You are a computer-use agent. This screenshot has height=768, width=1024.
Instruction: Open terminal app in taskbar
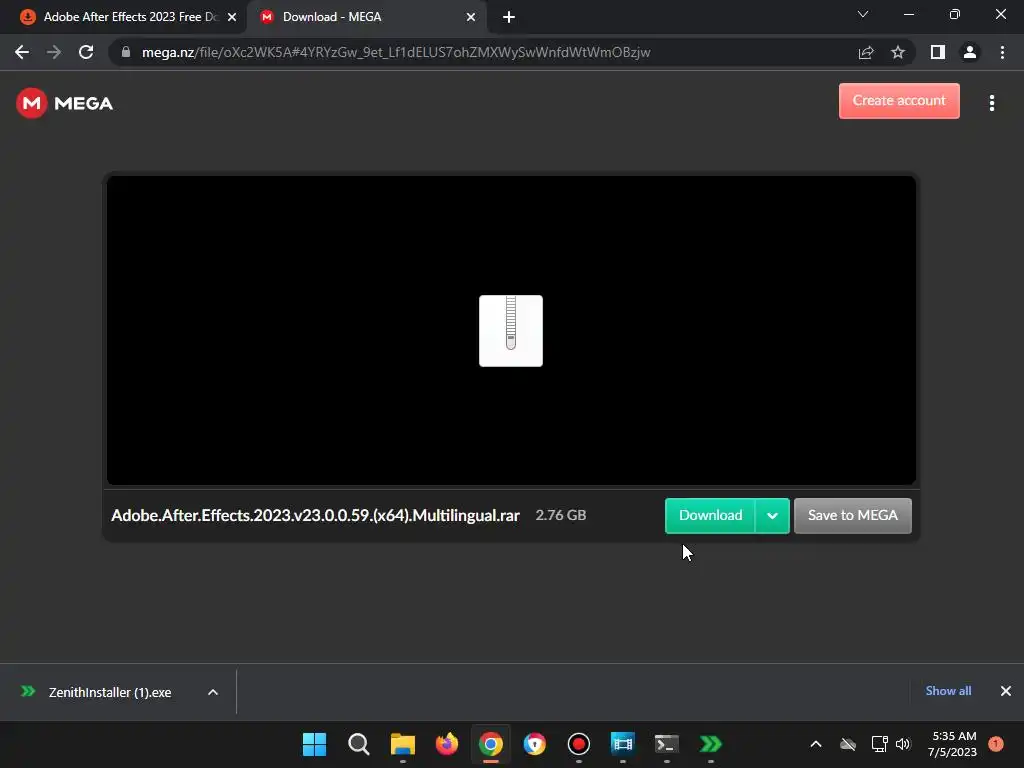[667, 744]
